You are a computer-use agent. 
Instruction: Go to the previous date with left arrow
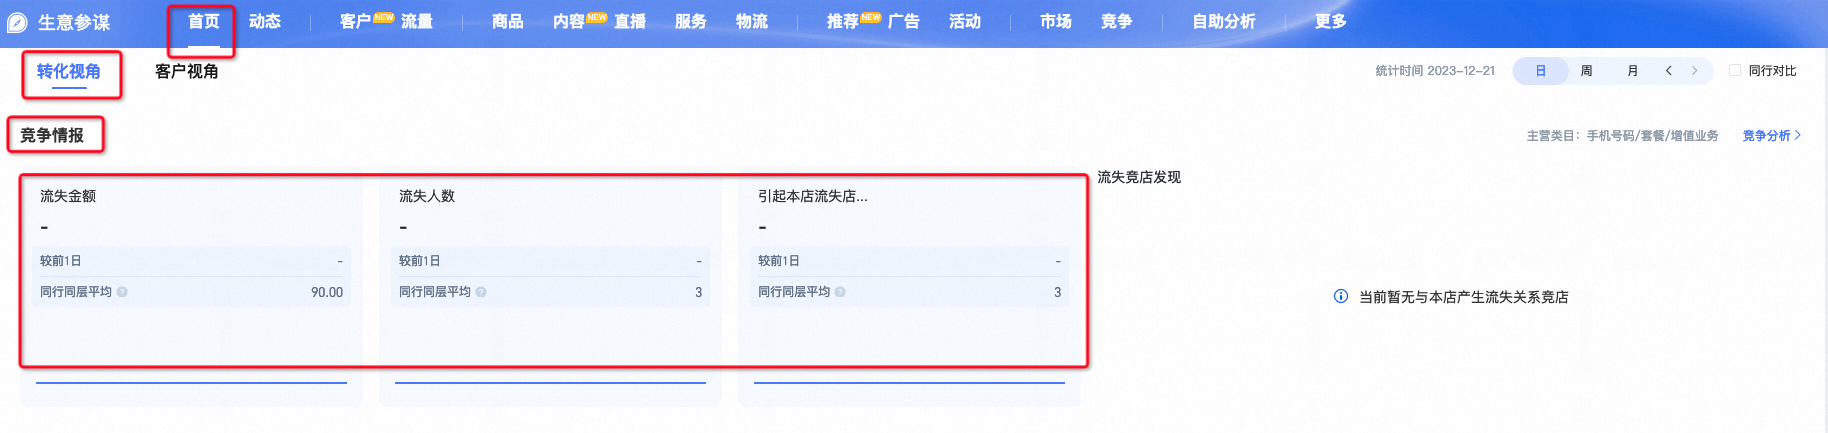pyautogui.click(x=1669, y=71)
